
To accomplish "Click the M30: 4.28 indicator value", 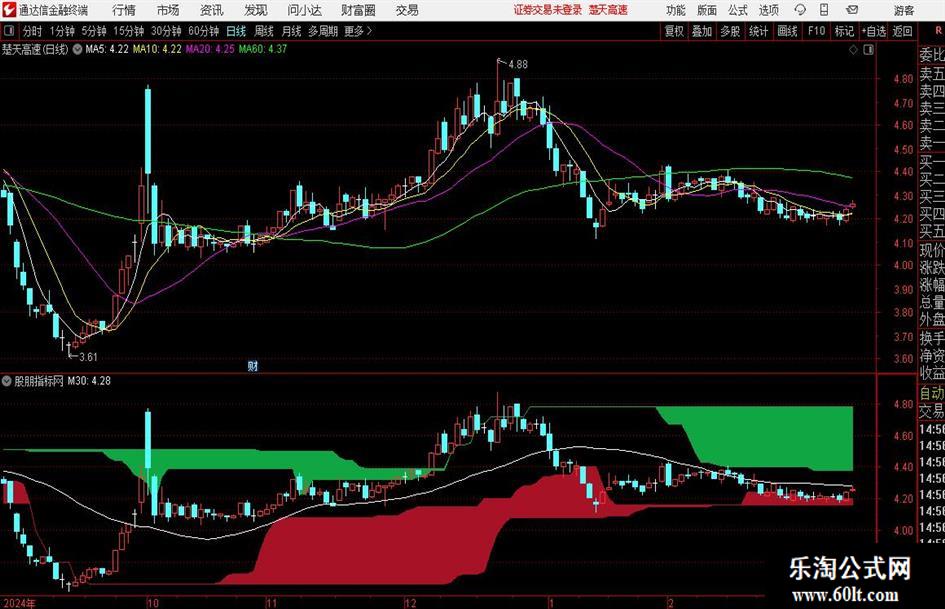I will coord(89,381).
